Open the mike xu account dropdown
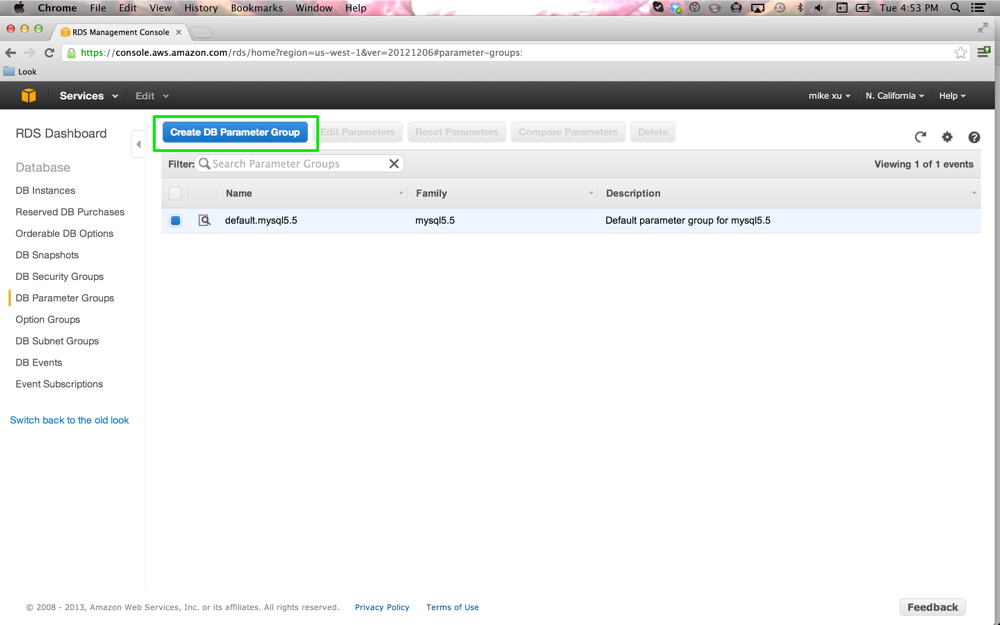 tap(829, 96)
